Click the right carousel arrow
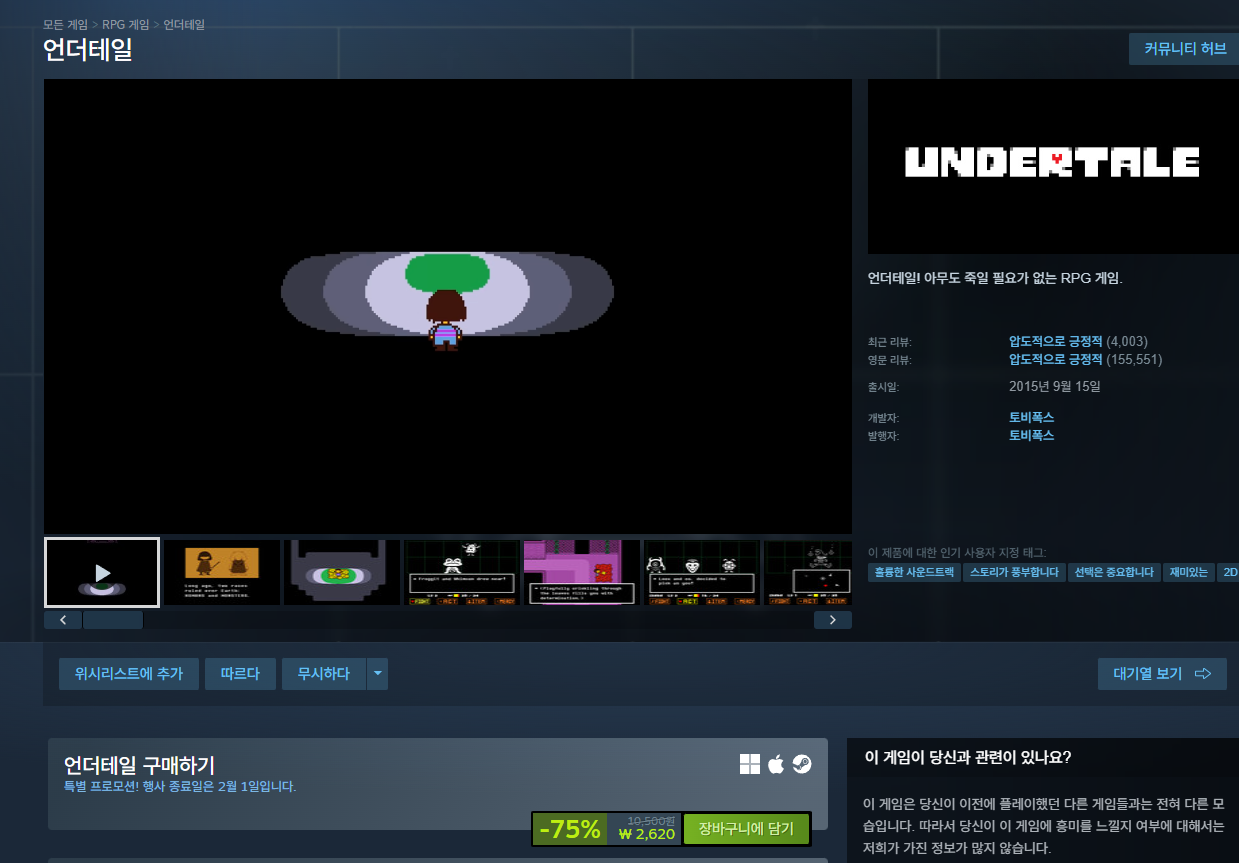Viewport: 1239px width, 863px height. (832, 619)
